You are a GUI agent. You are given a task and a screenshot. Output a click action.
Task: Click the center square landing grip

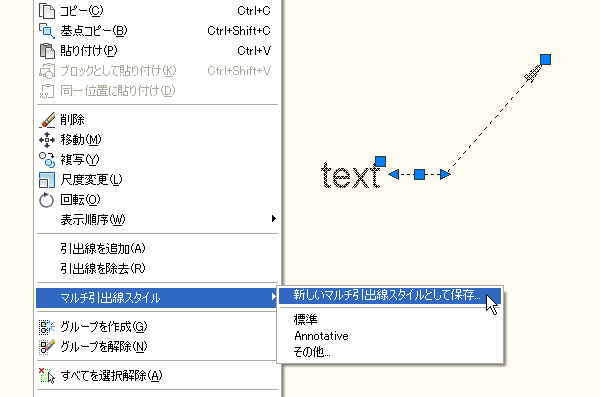click(420, 175)
